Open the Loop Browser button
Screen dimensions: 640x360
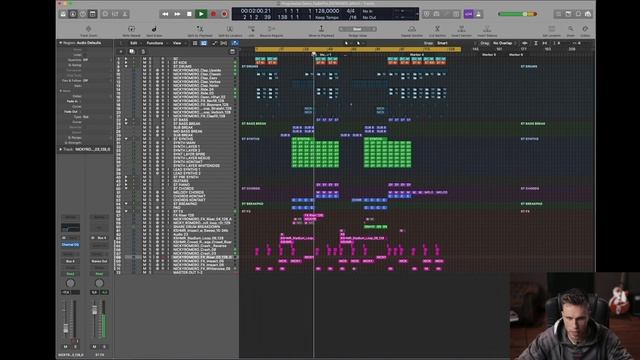[578, 14]
